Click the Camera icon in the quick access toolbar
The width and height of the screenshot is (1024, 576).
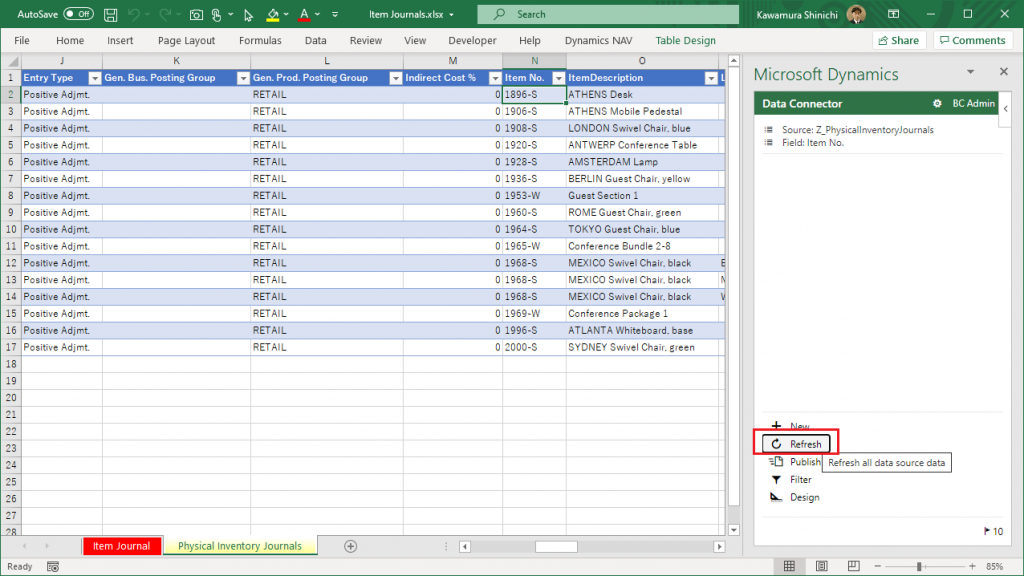click(196, 14)
